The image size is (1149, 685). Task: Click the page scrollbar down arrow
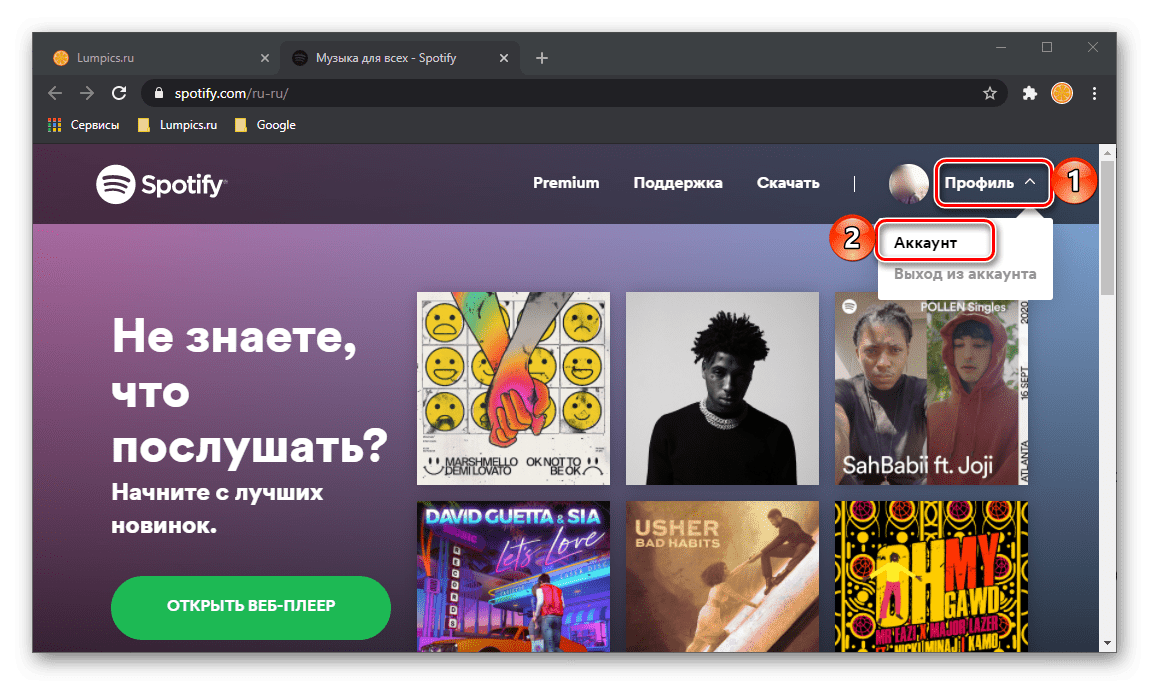click(x=1108, y=644)
